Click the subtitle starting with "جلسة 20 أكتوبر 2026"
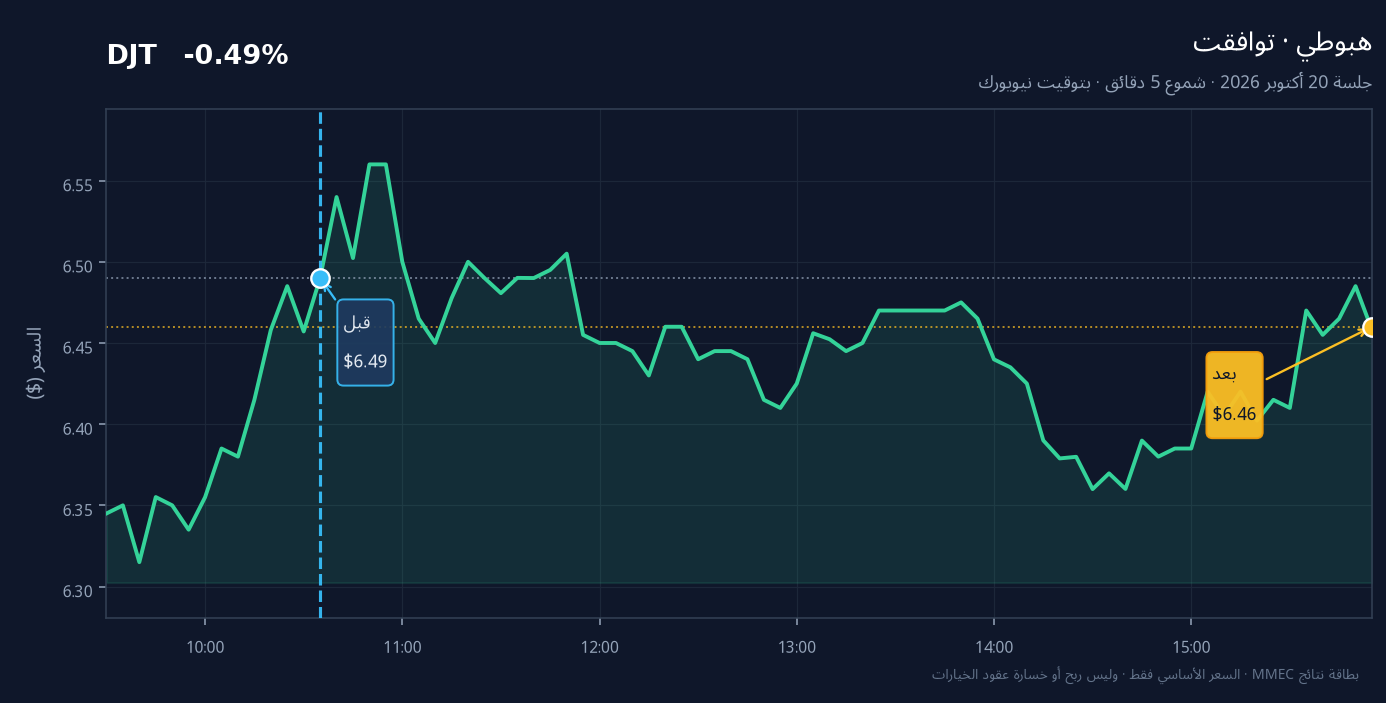 pyautogui.click(x=1175, y=82)
